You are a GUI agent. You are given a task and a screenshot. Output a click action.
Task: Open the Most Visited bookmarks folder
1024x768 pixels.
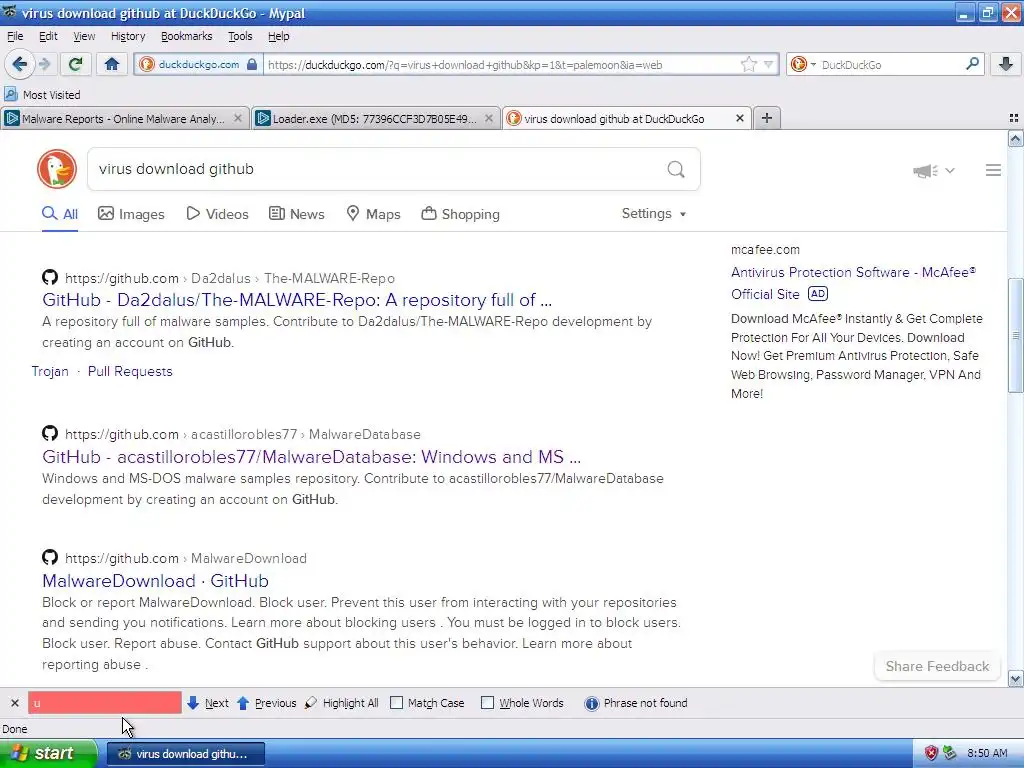point(42,95)
